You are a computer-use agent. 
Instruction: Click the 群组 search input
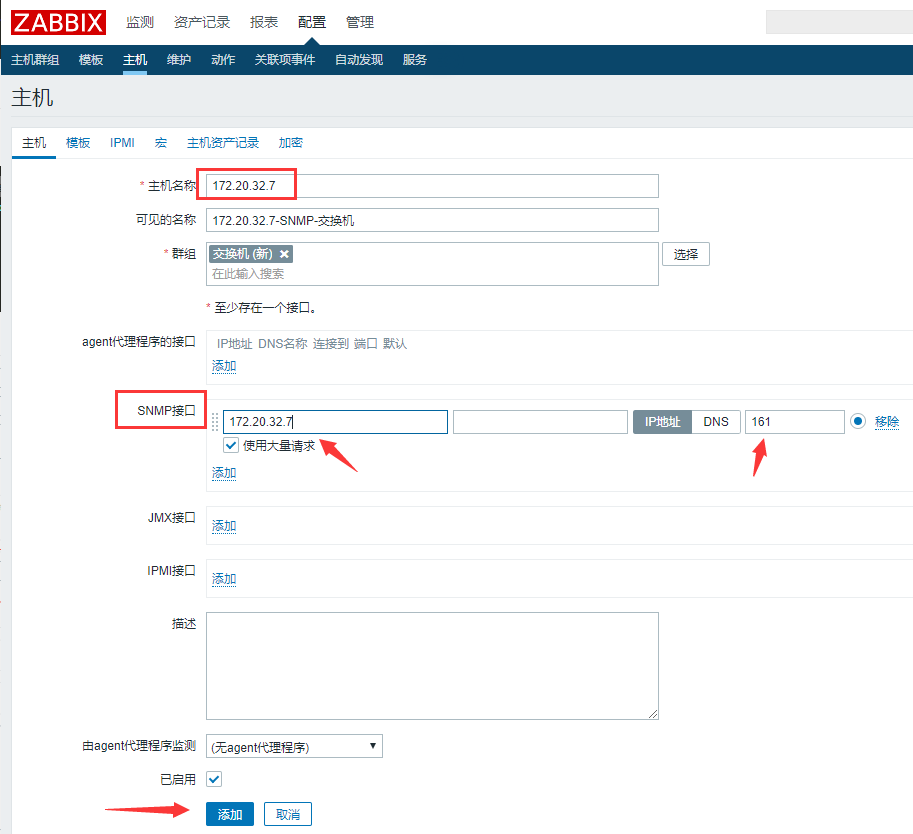point(432,274)
